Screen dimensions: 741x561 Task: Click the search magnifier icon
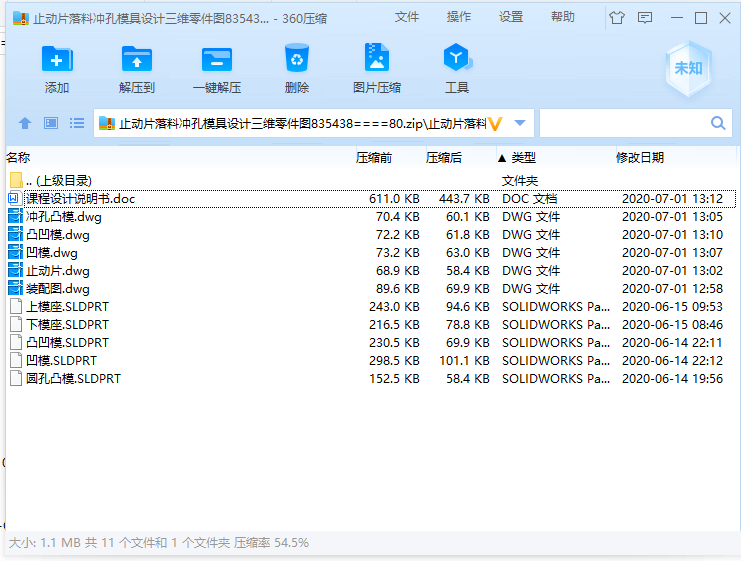718,123
